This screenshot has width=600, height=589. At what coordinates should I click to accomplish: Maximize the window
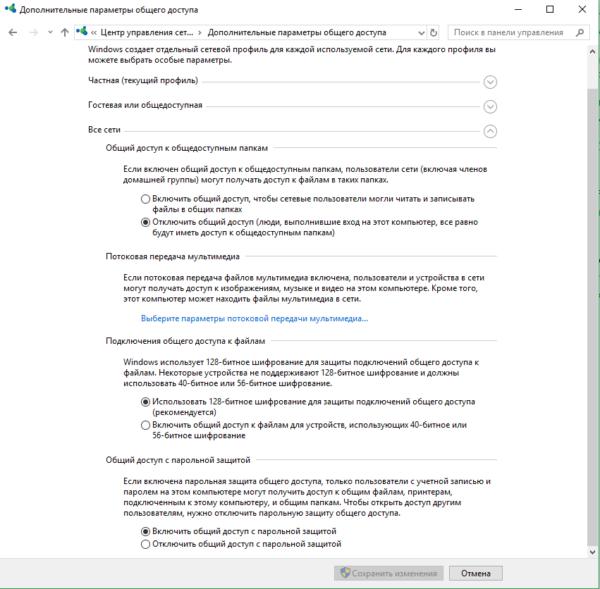click(550, 9)
